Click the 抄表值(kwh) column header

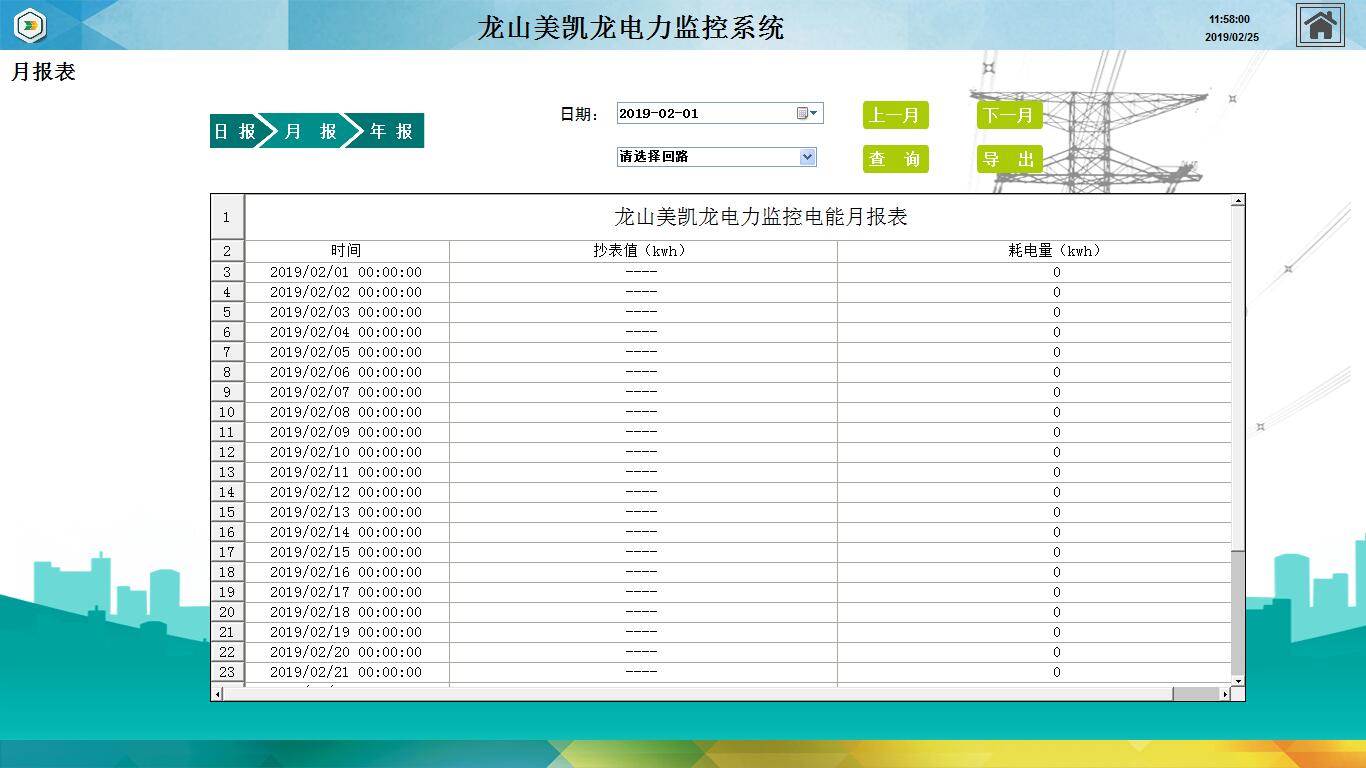pyautogui.click(x=641, y=251)
